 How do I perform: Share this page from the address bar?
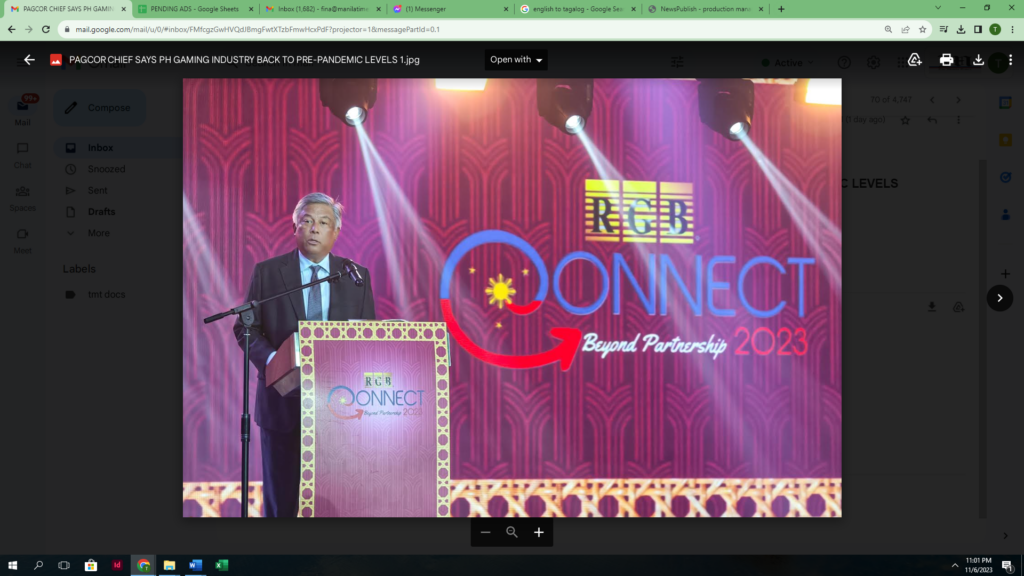(905, 29)
